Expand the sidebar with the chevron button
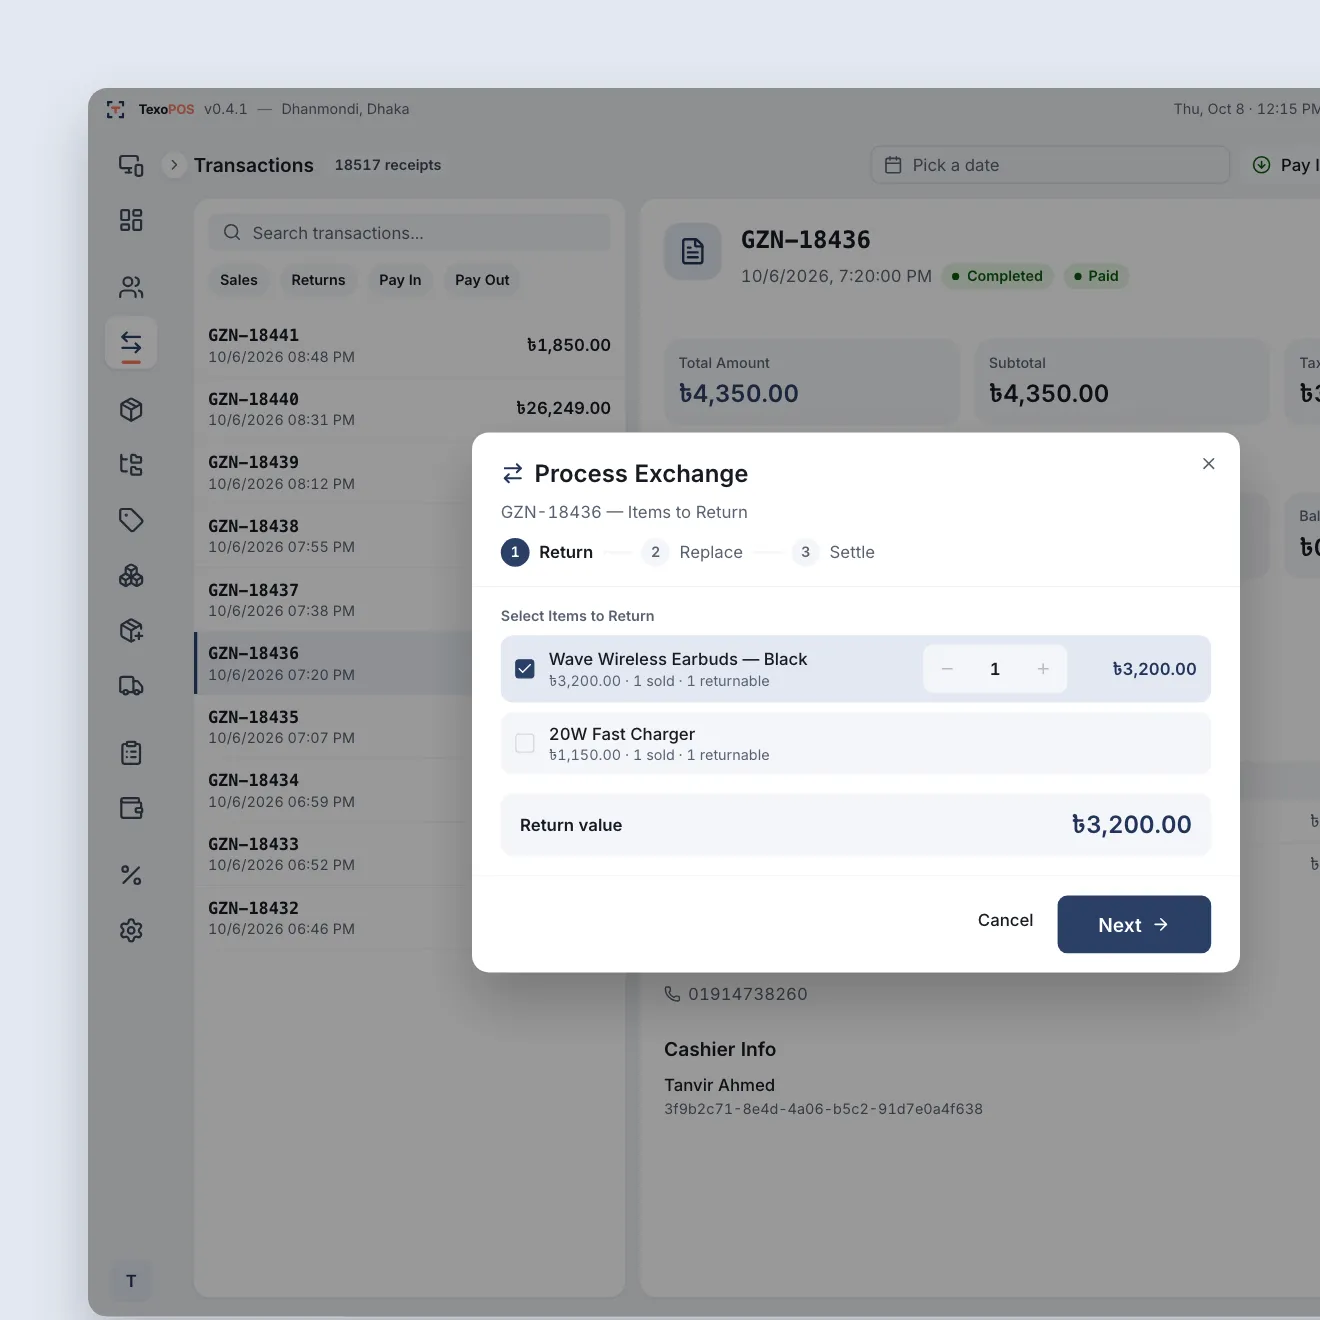This screenshot has height=1320, width=1320. pyautogui.click(x=174, y=165)
